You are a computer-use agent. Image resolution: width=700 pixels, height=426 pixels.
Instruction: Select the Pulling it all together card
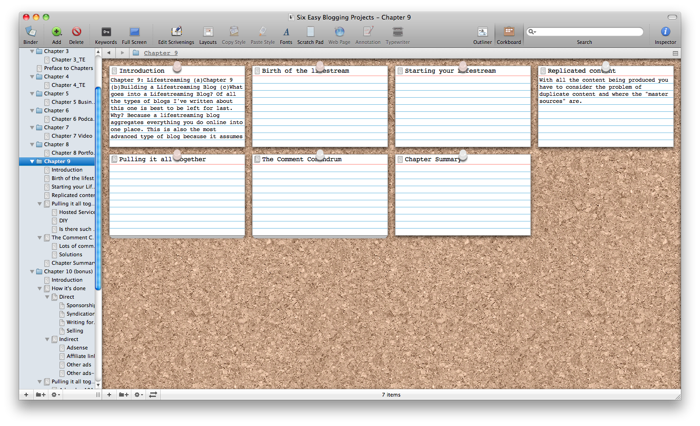(177, 195)
